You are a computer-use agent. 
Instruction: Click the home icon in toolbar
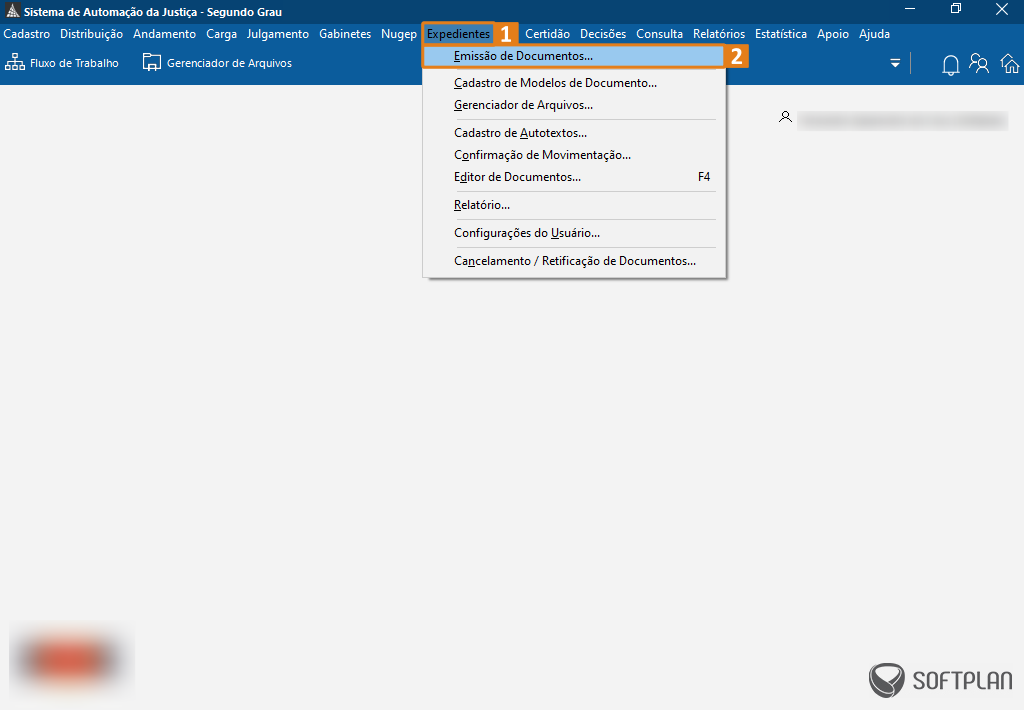[x=1010, y=64]
